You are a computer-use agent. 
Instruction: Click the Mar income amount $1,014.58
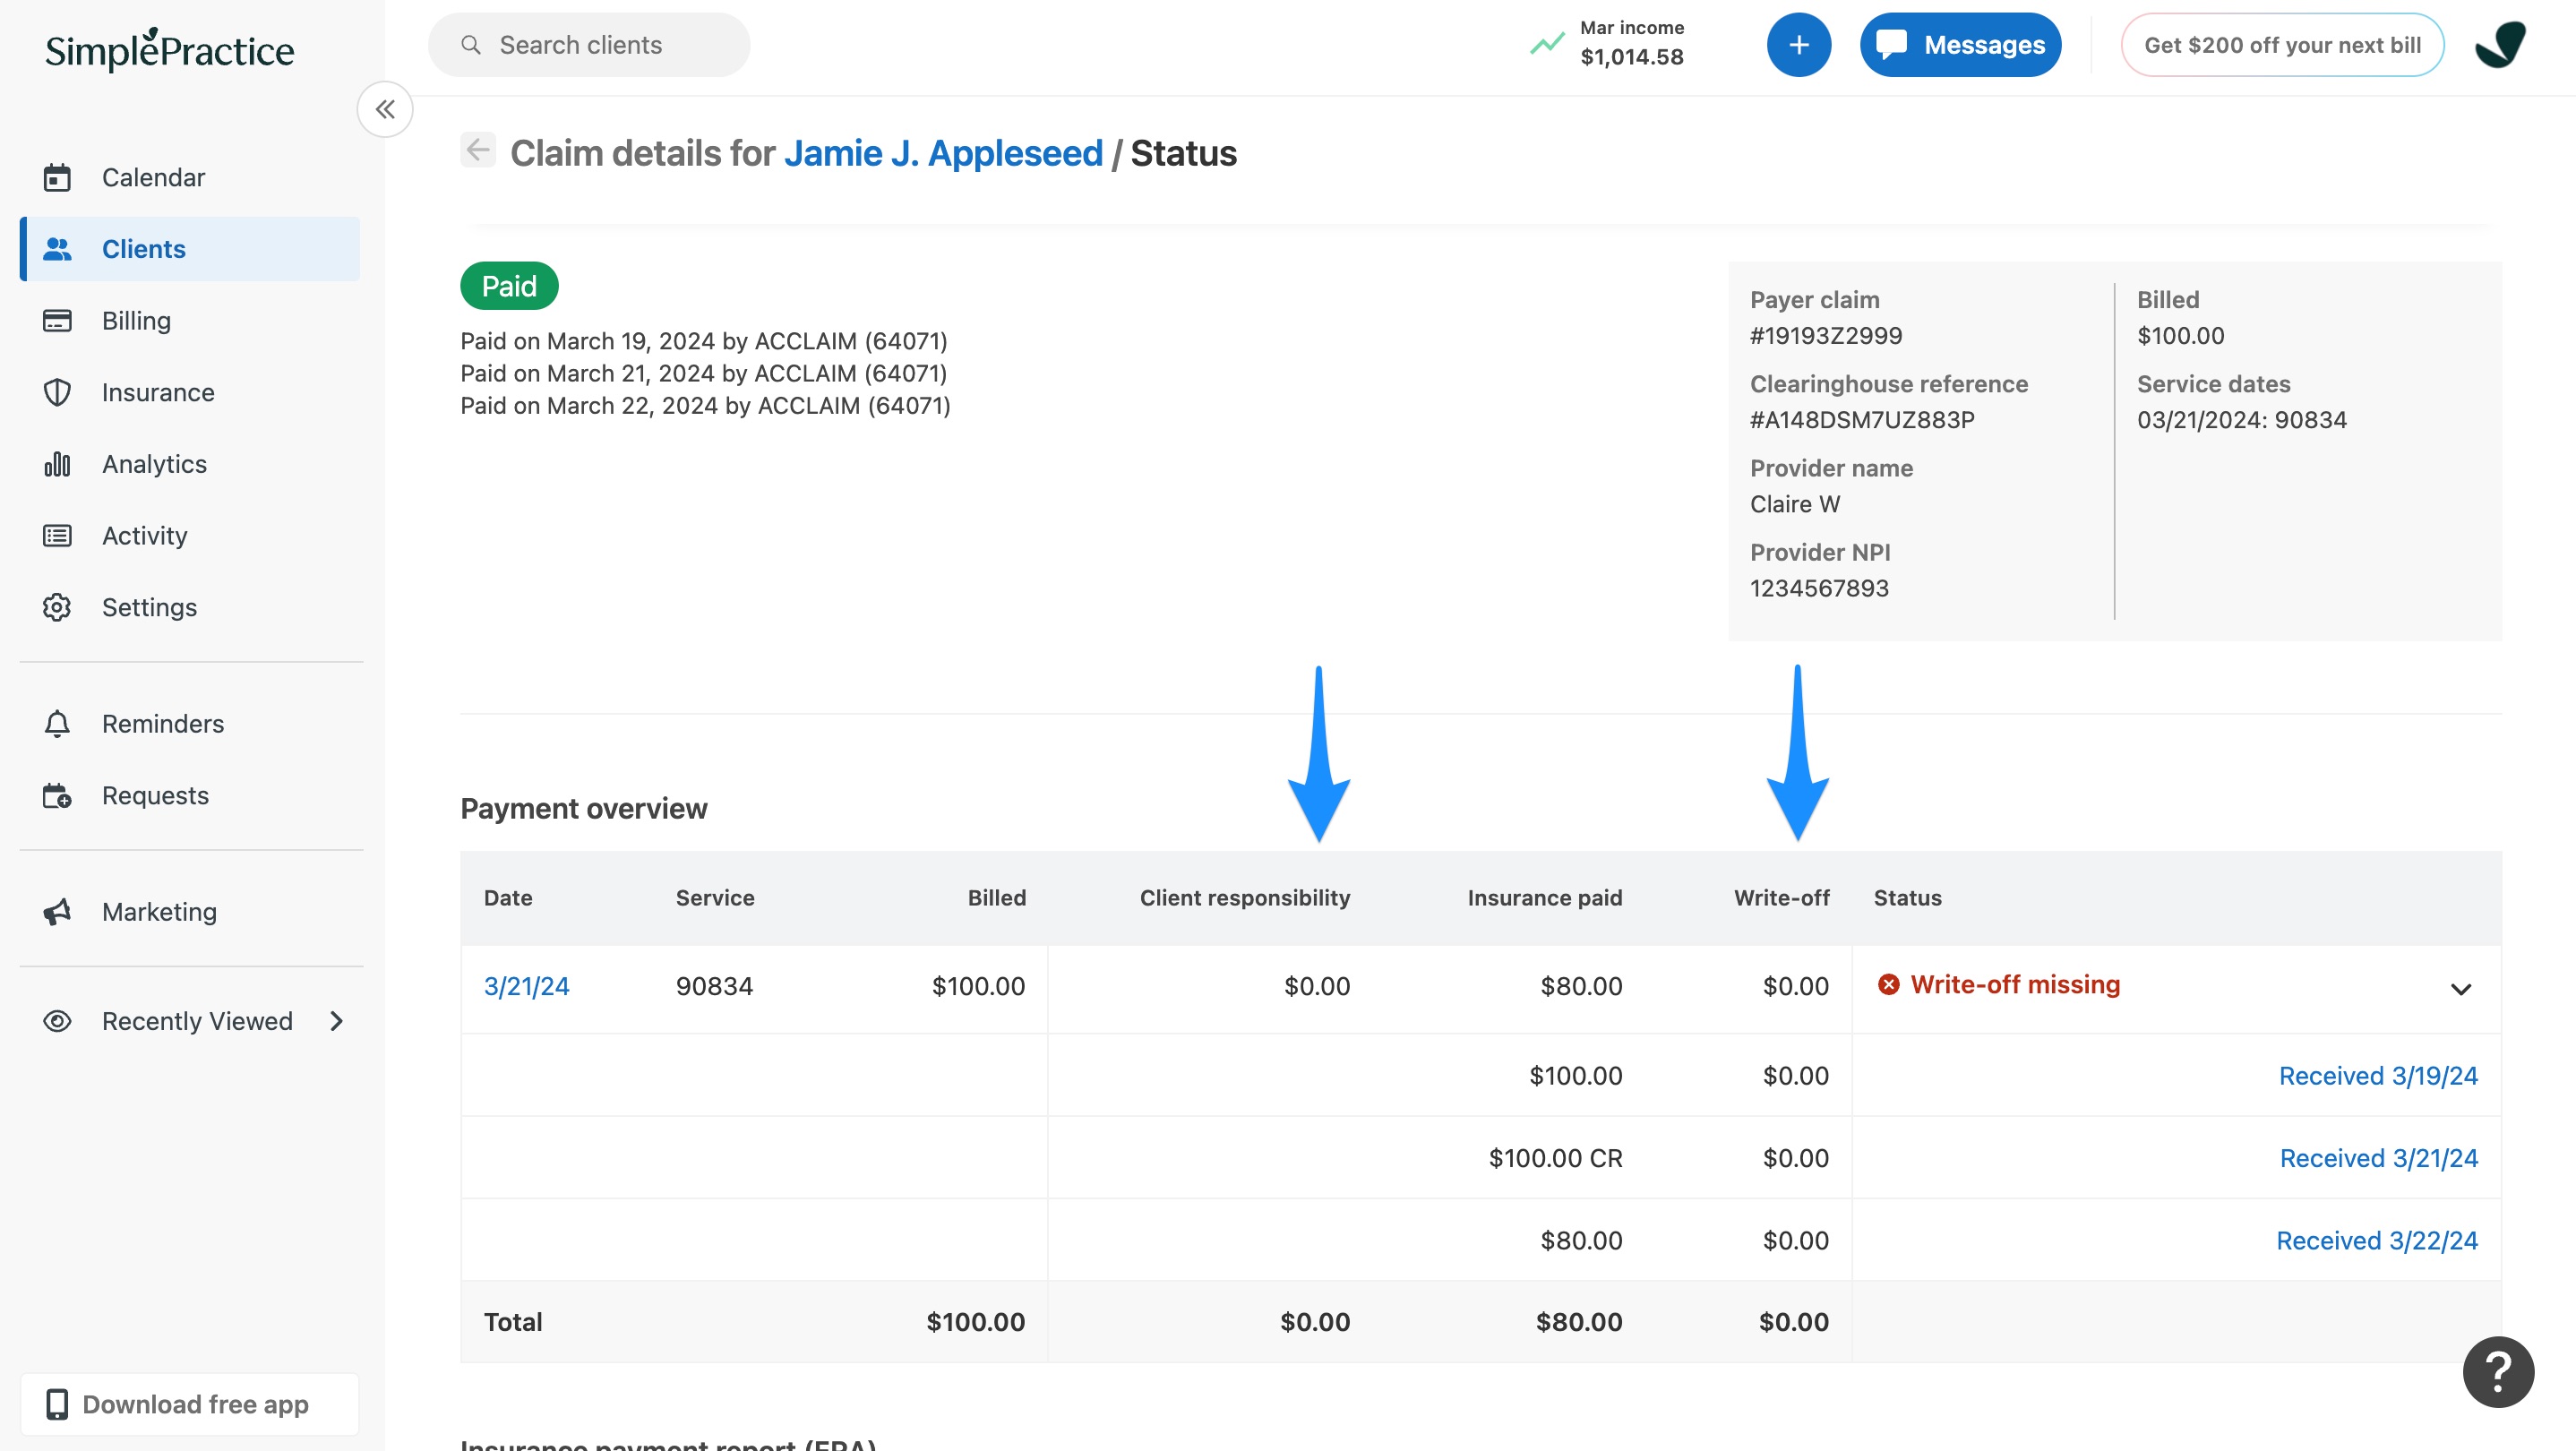pos(1632,57)
